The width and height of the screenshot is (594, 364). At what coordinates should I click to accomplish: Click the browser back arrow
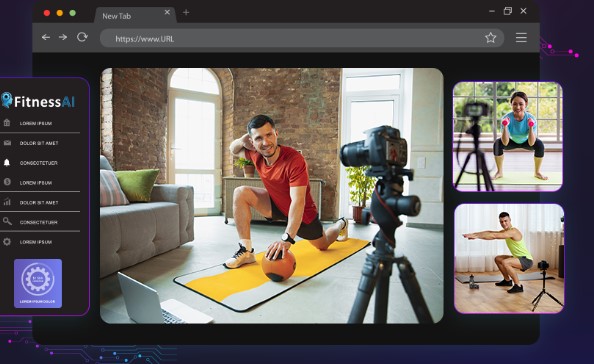tap(46, 37)
